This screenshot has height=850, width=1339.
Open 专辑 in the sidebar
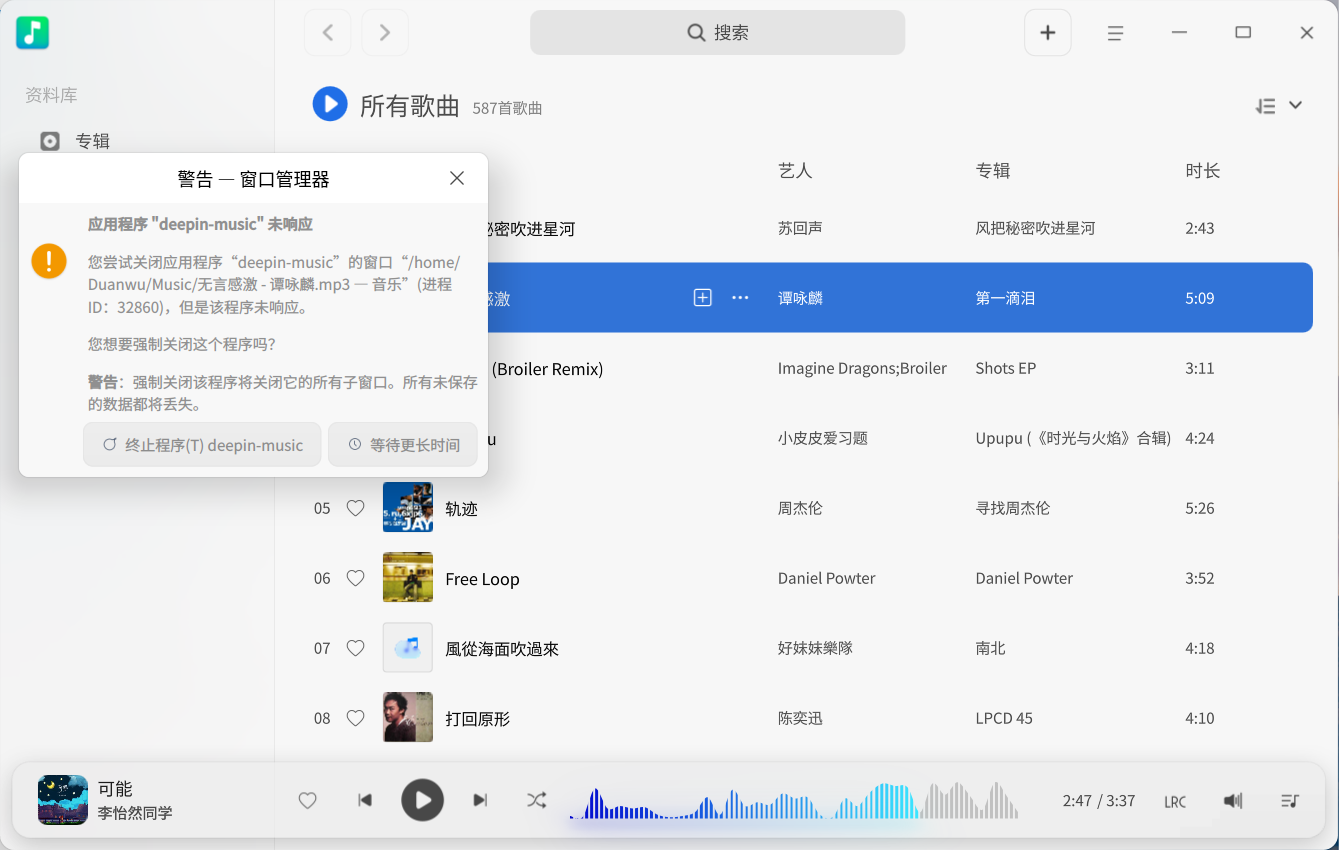point(77,141)
